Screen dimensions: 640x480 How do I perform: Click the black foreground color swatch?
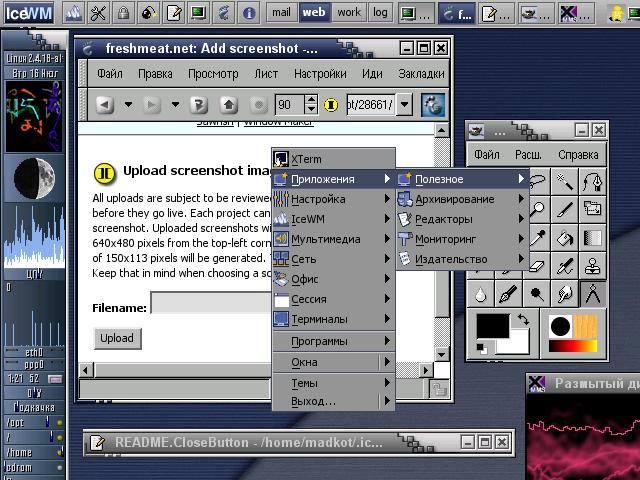pyautogui.click(x=493, y=325)
